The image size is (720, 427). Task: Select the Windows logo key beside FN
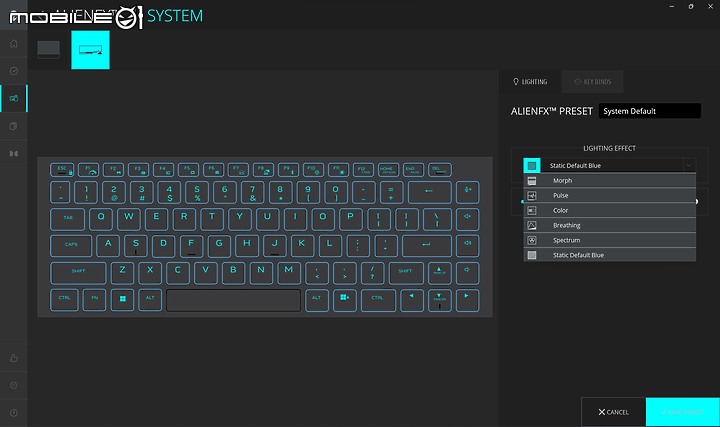[x=123, y=300]
